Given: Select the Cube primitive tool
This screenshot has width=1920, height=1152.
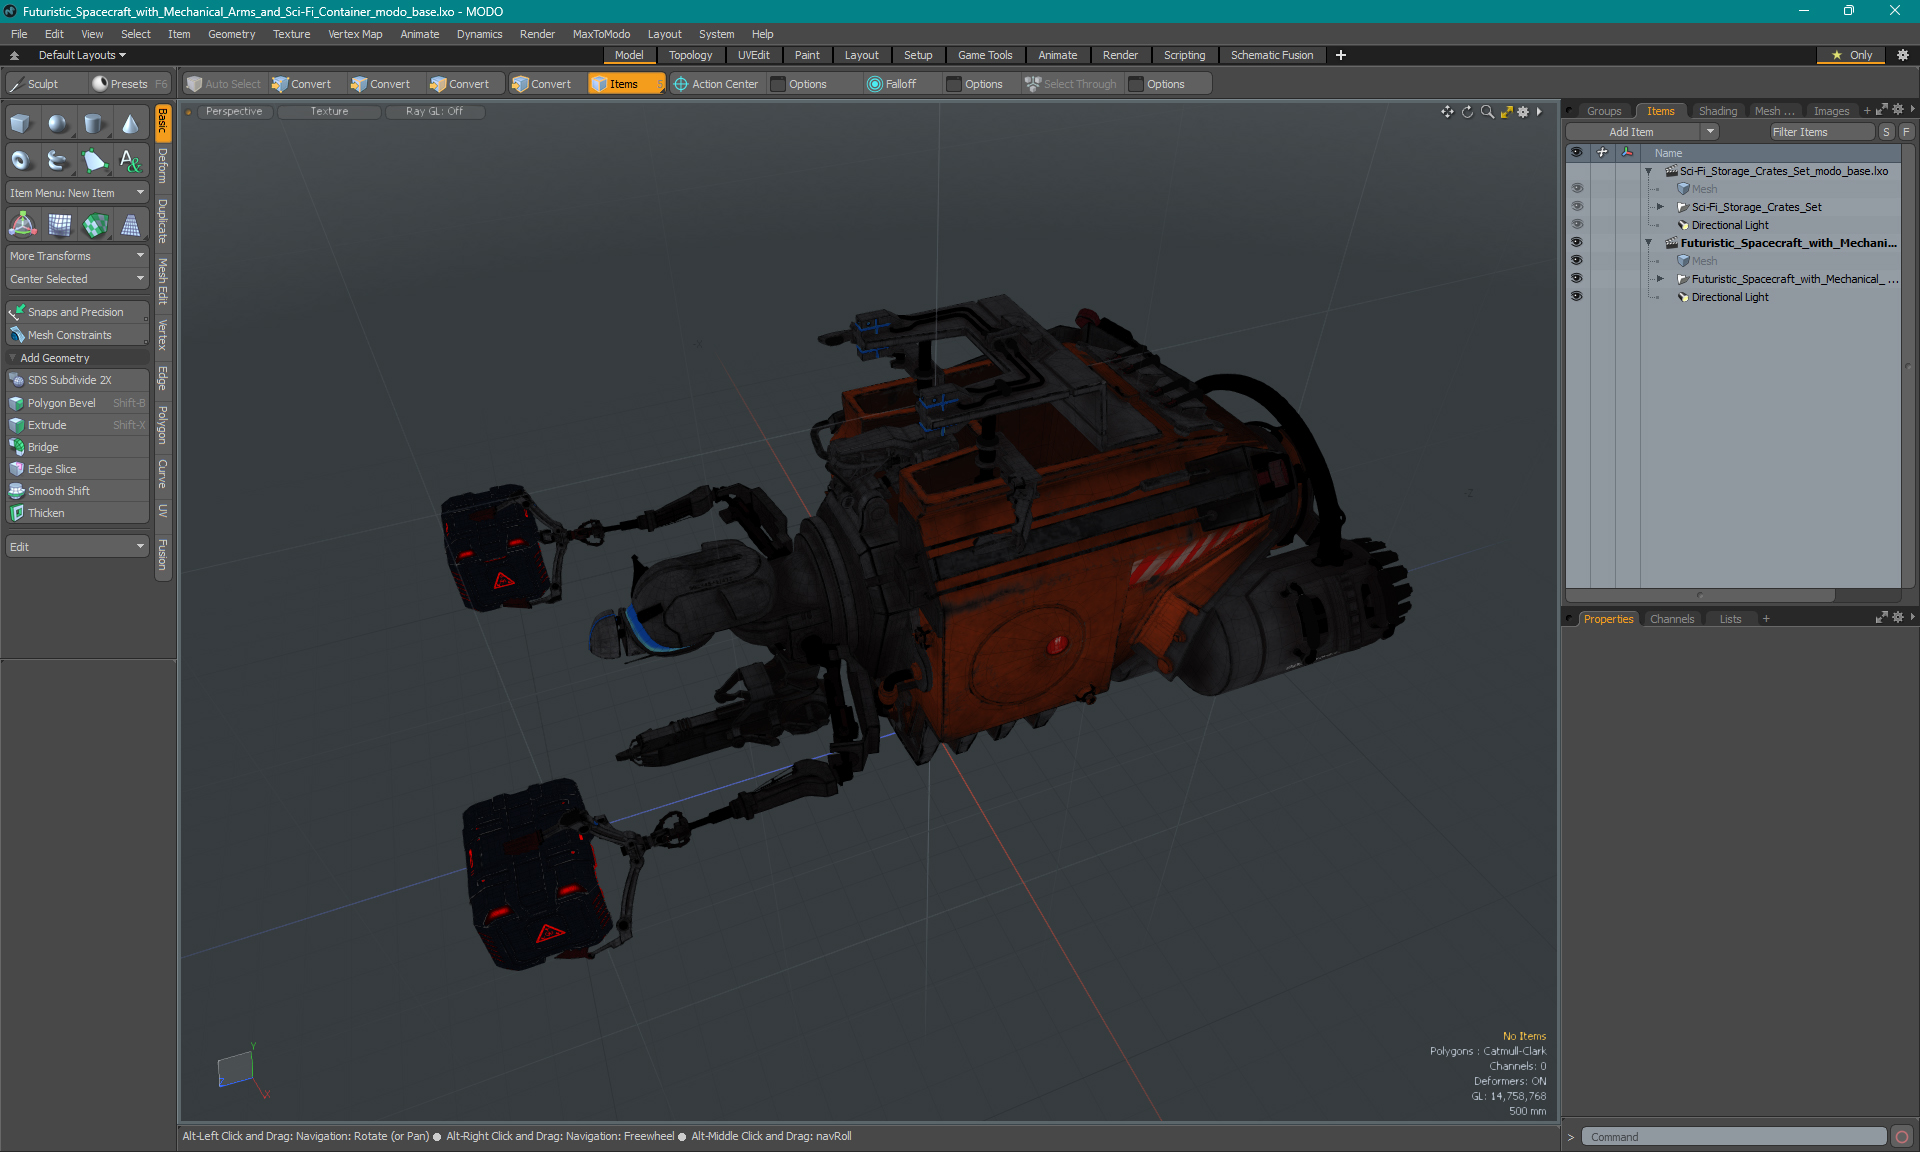Looking at the screenshot, I should click(x=22, y=124).
